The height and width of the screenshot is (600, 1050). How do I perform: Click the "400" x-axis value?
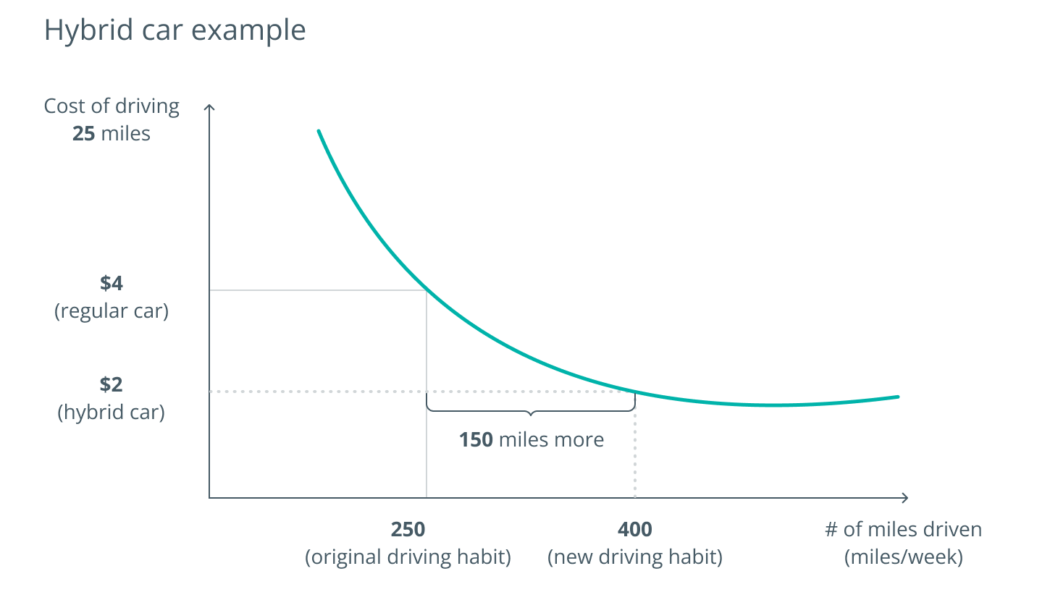(x=635, y=530)
